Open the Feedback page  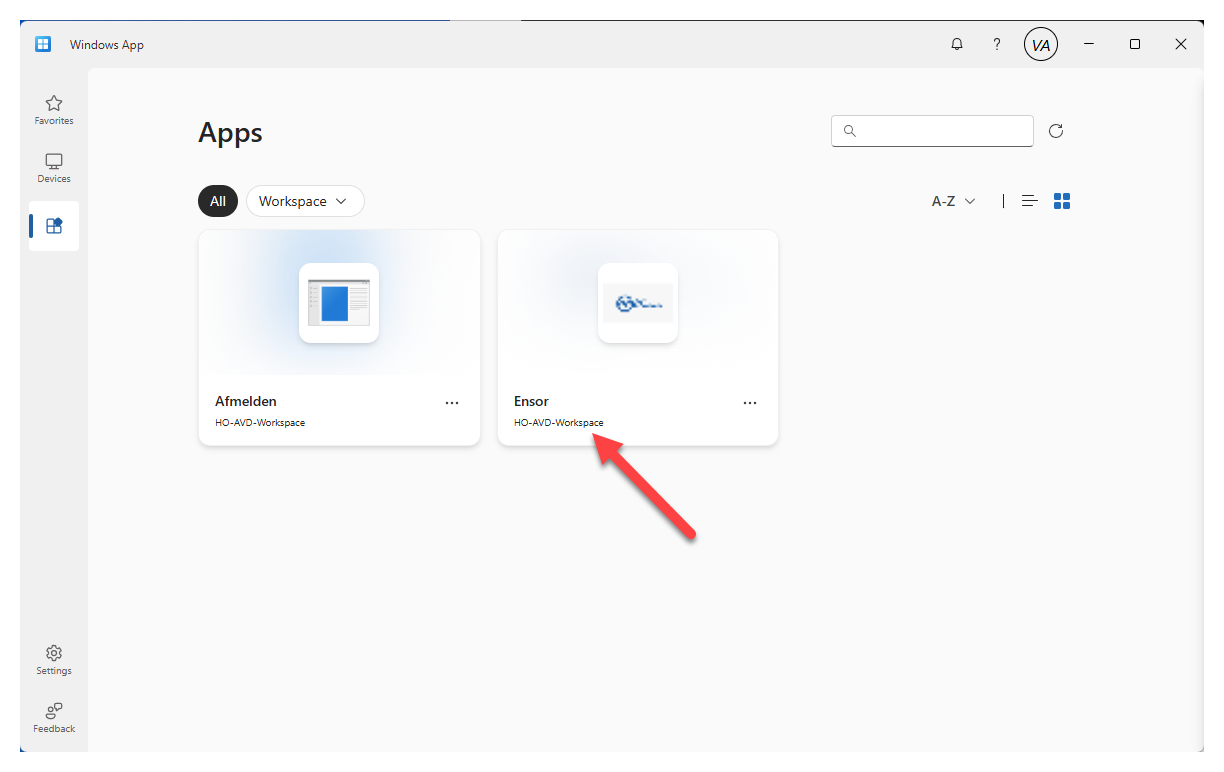point(54,717)
